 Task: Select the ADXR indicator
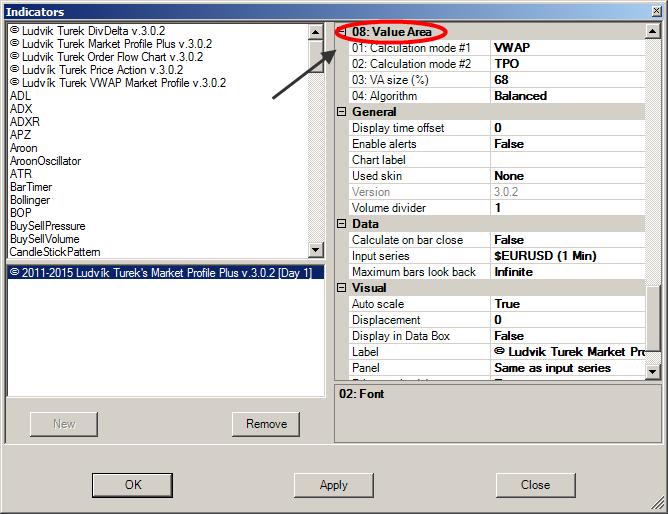(25, 122)
